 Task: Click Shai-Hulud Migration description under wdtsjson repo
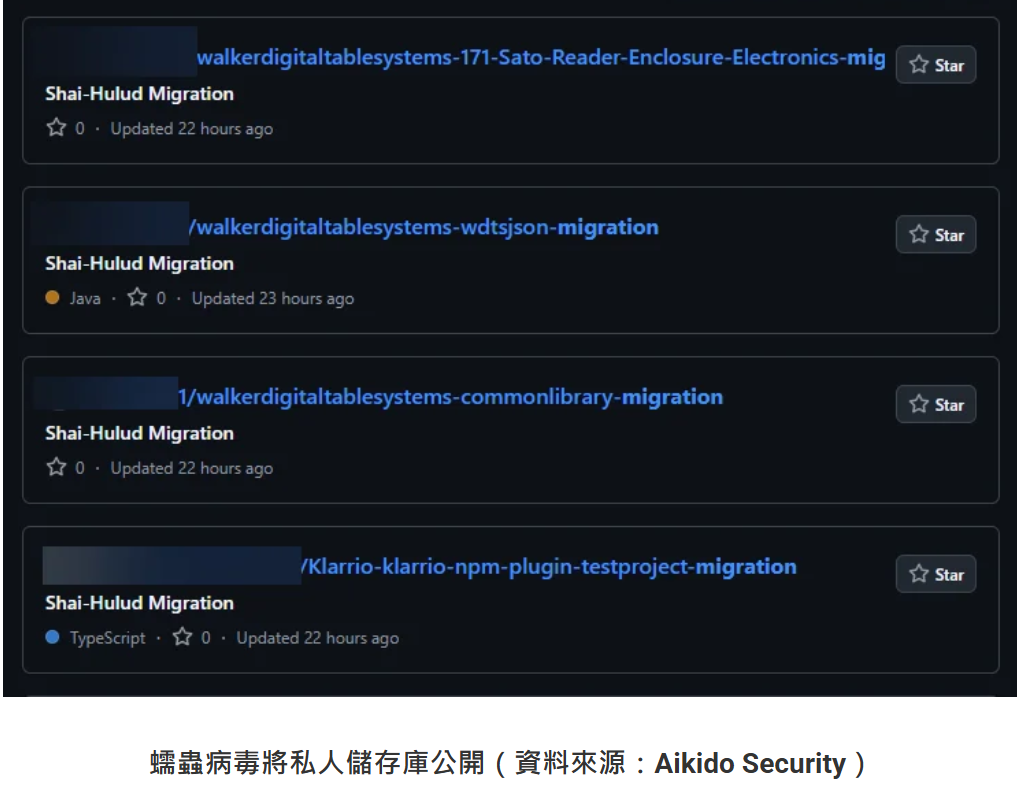point(139,264)
